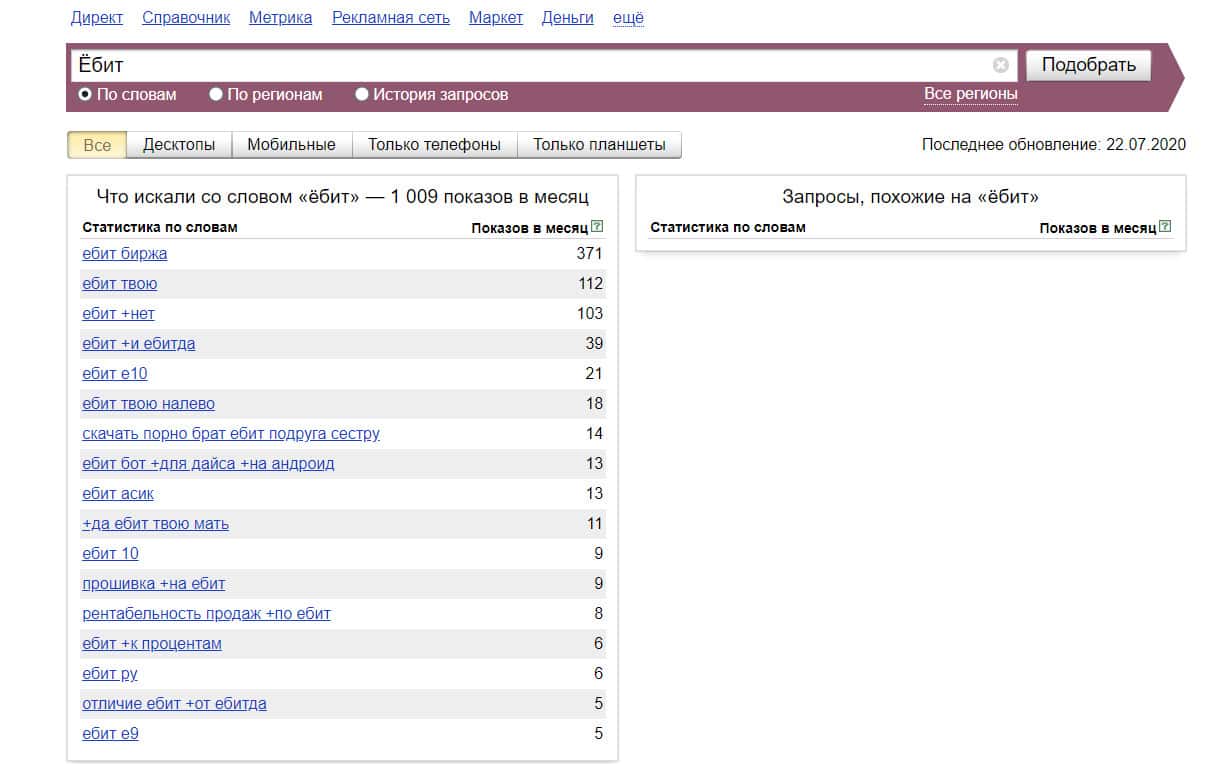Click into the keyword search input field
This screenshot has width=1213, height=764.
coord(530,65)
